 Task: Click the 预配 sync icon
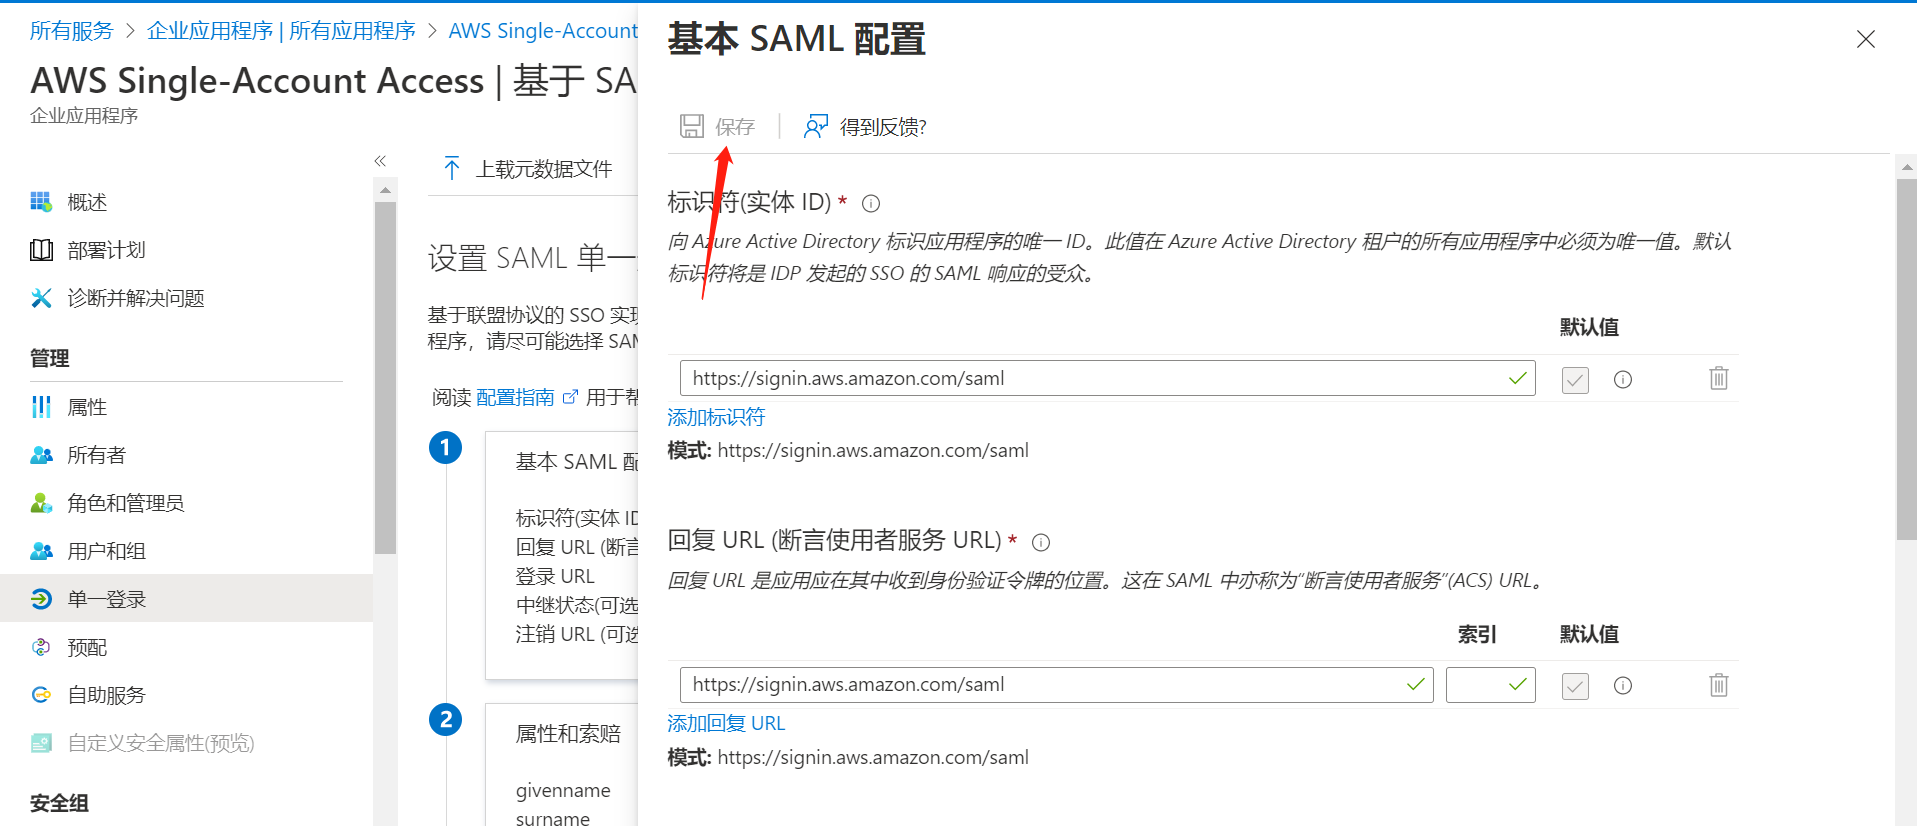41,647
